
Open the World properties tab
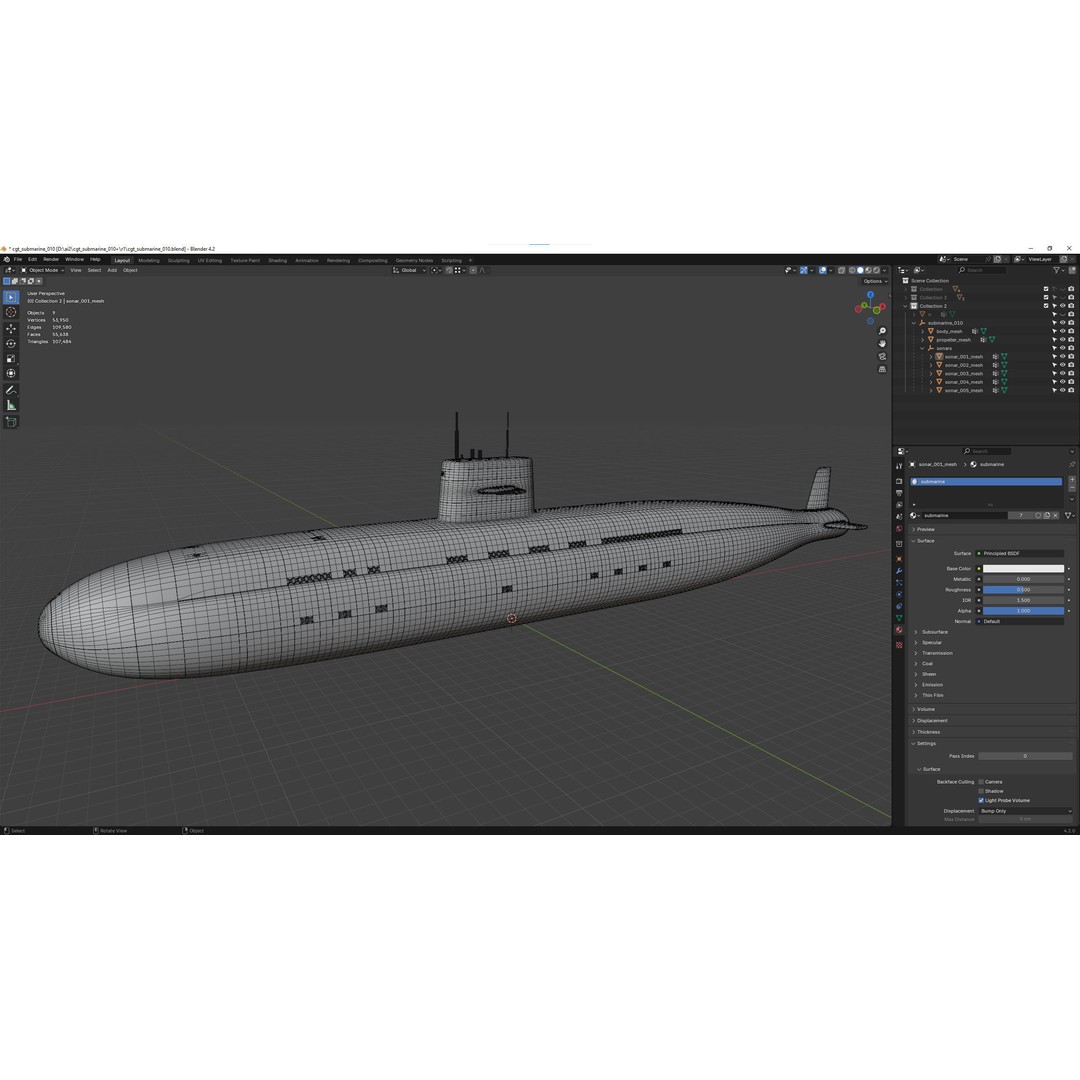pos(899,528)
